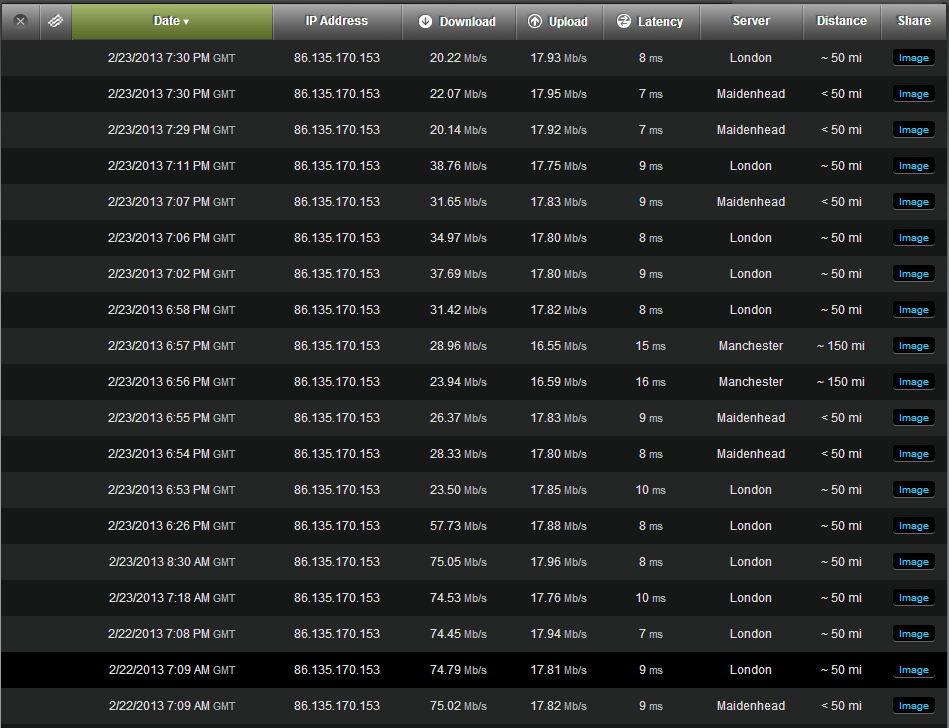Sort by the Download column label

467,22
